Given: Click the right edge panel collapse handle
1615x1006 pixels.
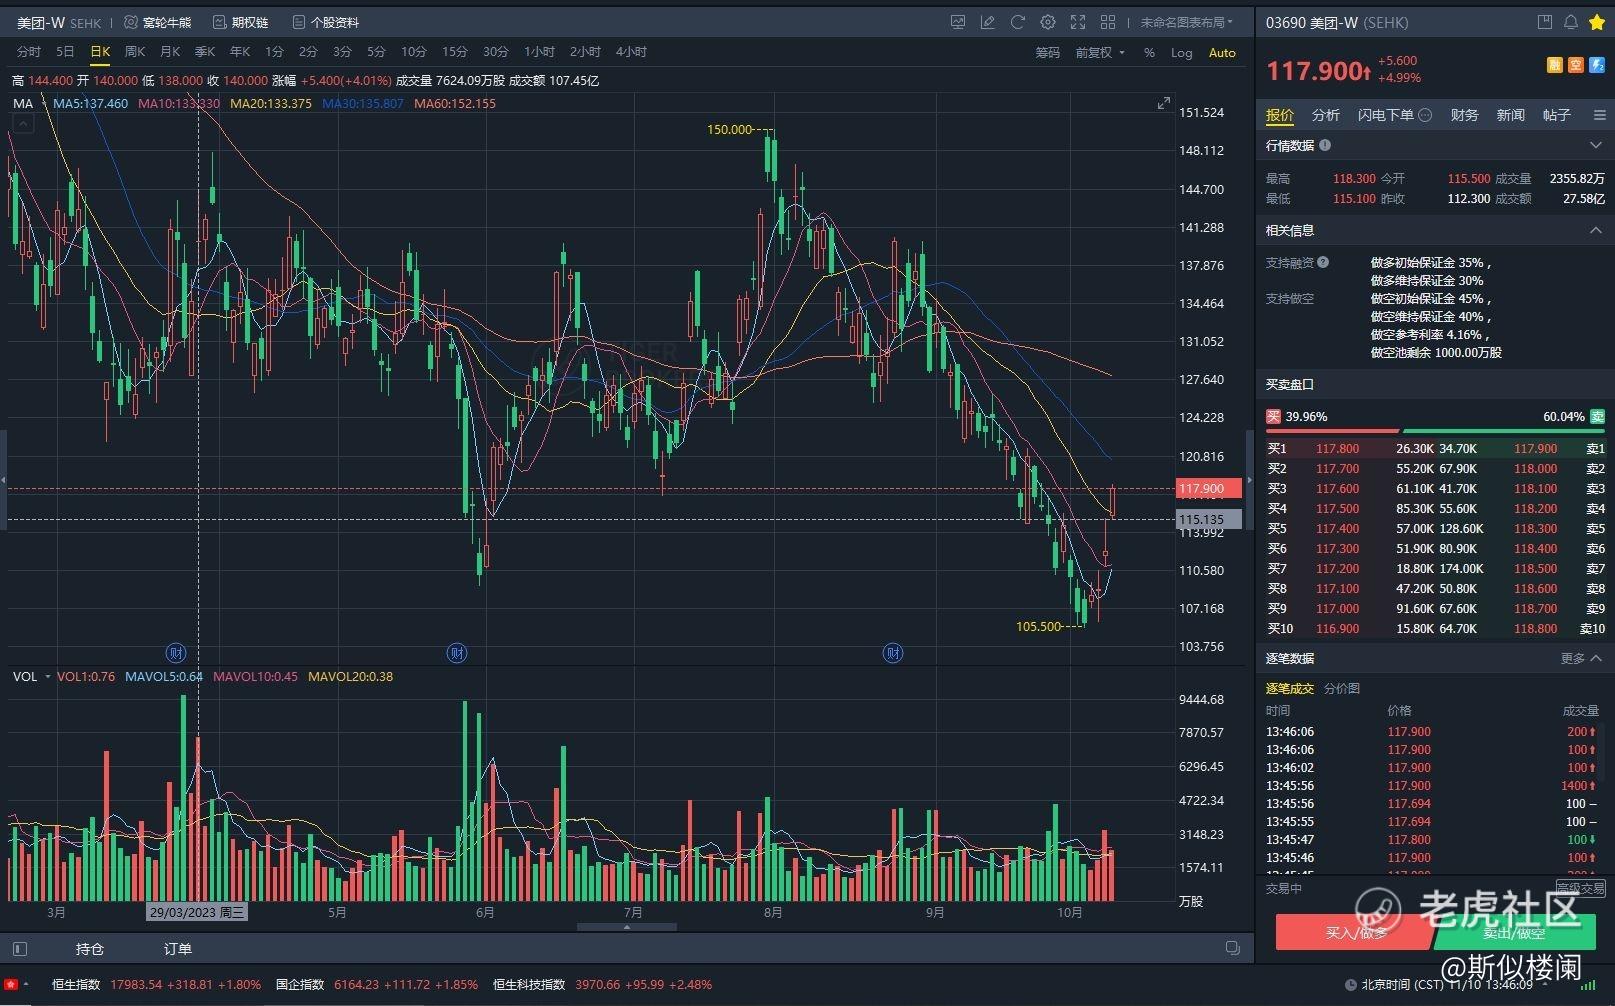Looking at the screenshot, I should pos(1249,482).
